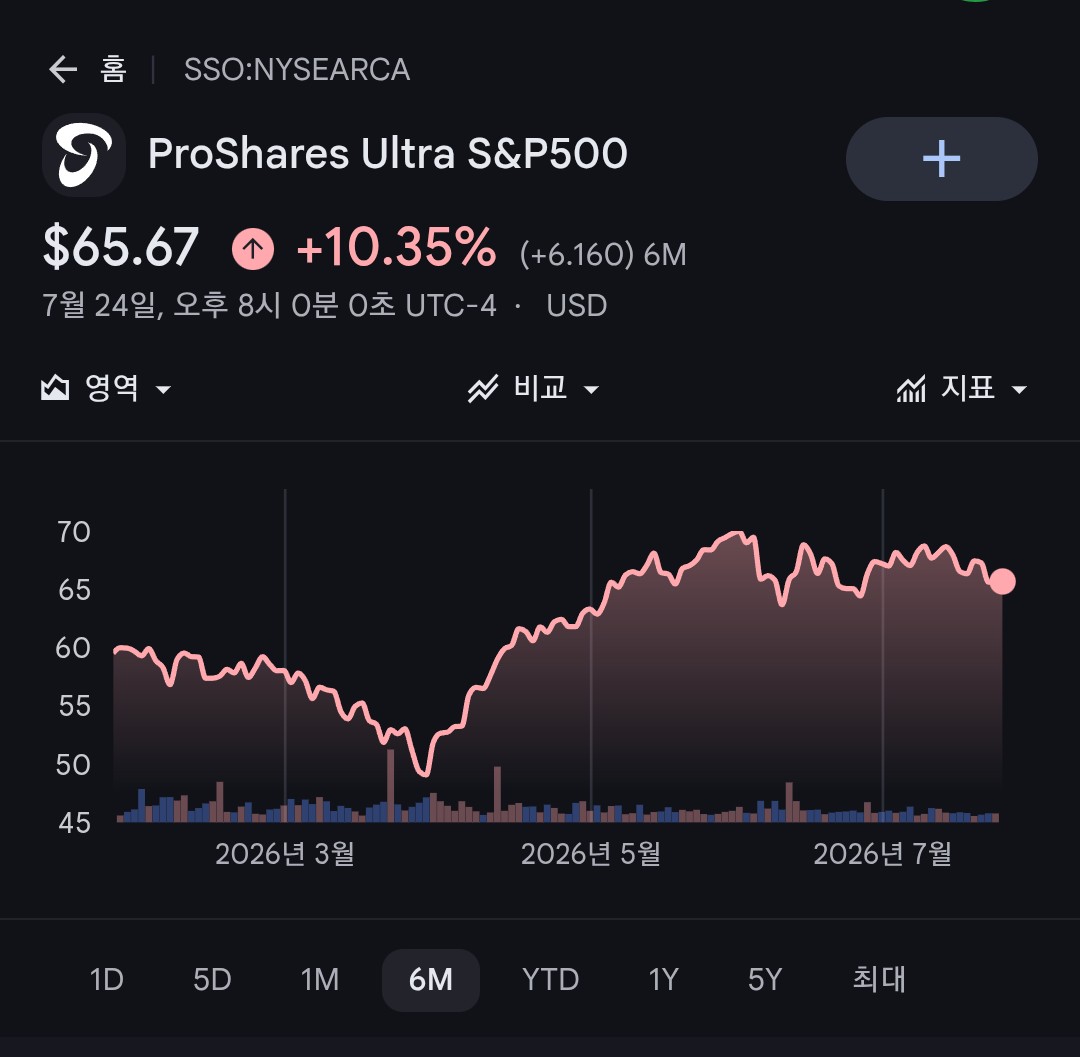Image resolution: width=1080 pixels, height=1057 pixels.
Task: Tap the plus icon to follow
Action: click(941, 159)
